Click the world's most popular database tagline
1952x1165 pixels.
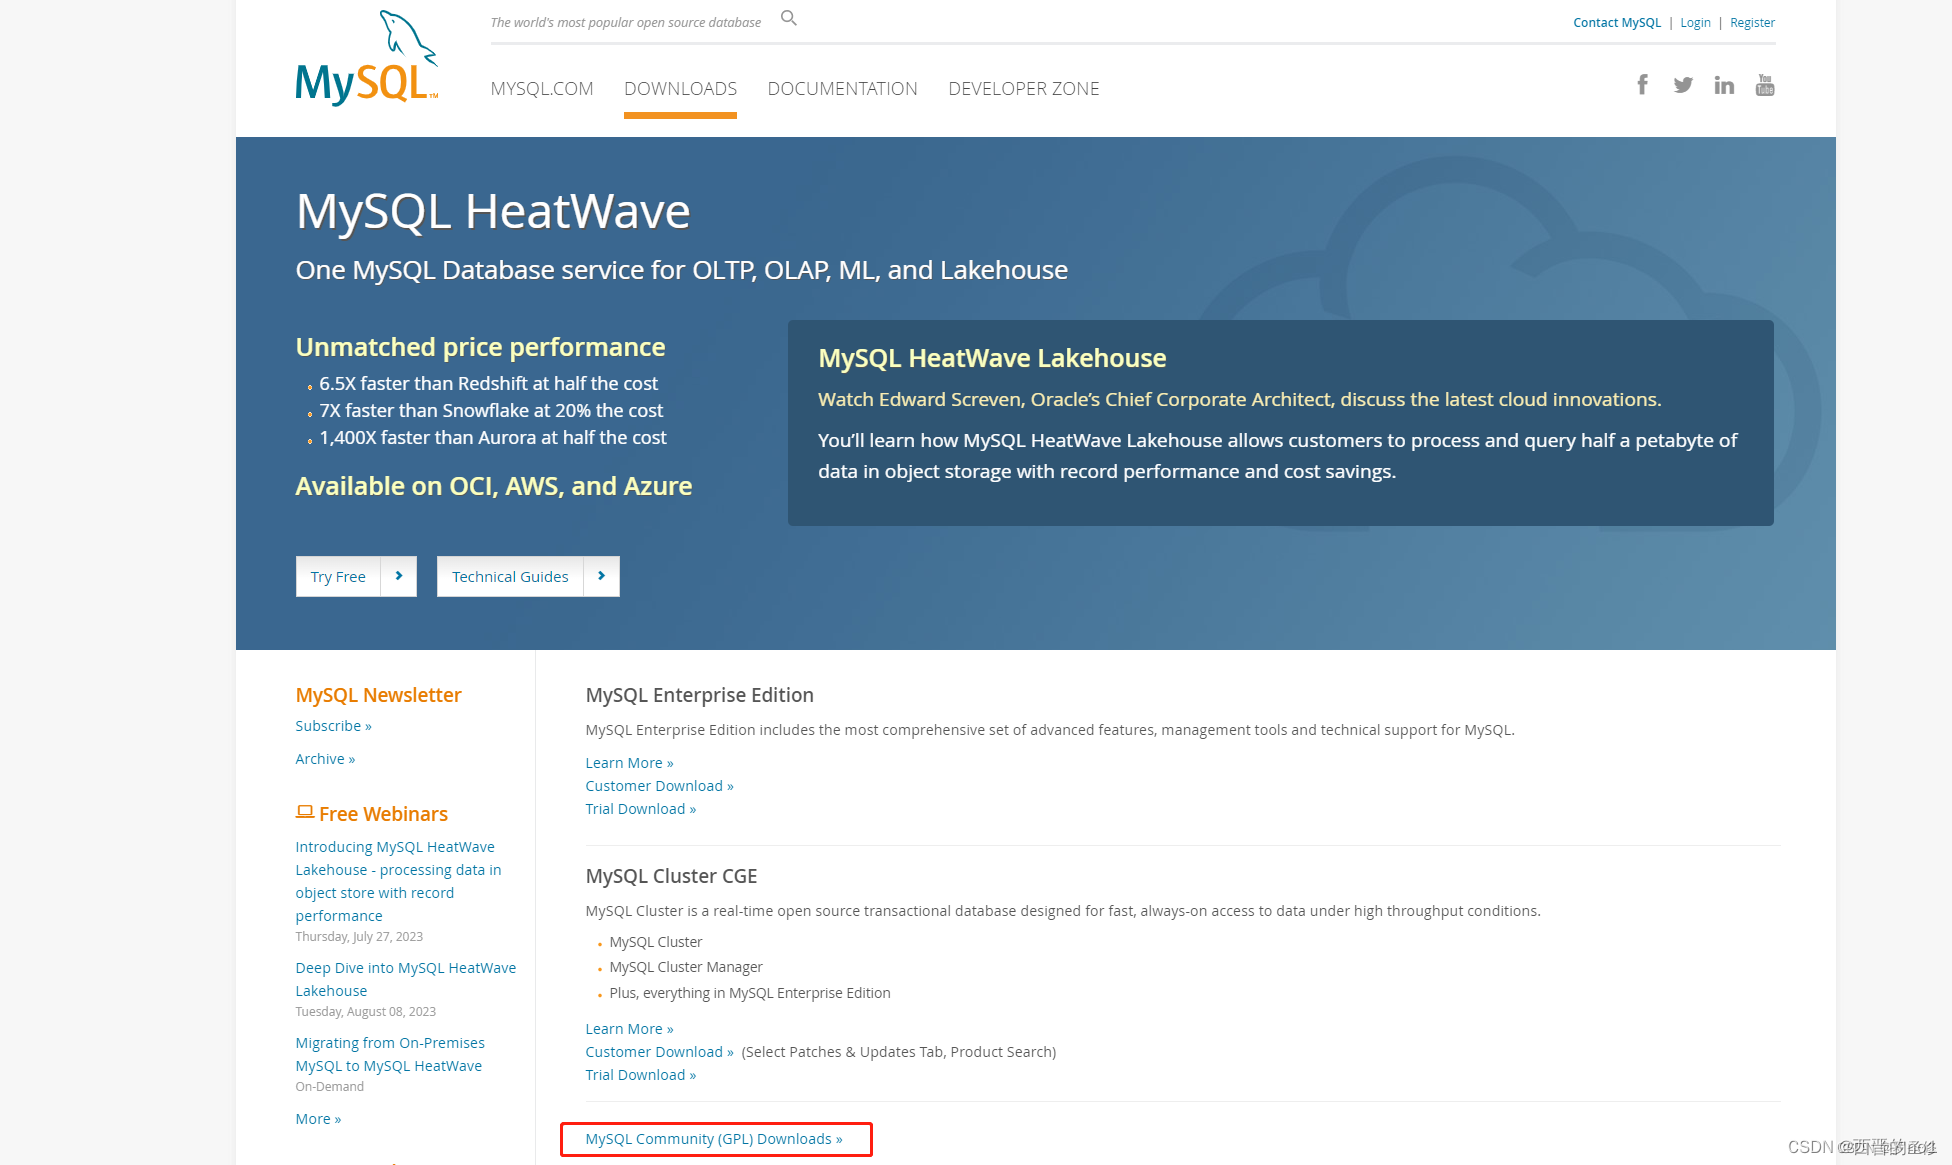click(625, 22)
